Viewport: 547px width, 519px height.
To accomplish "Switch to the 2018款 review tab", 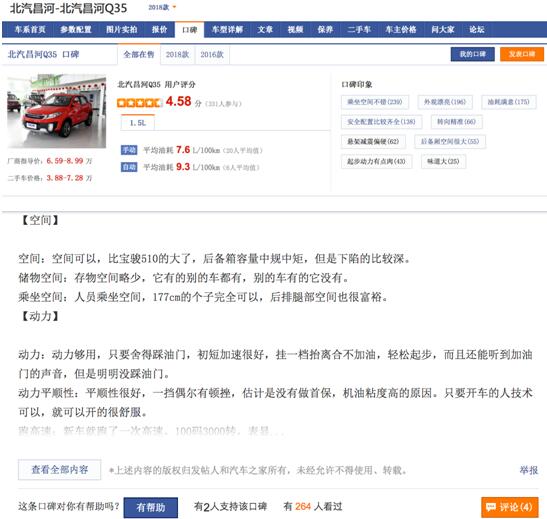I will click(177, 54).
